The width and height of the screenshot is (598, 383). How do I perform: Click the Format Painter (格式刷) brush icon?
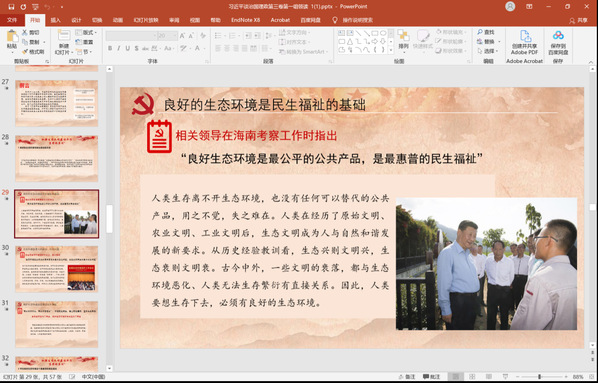(x=24, y=51)
